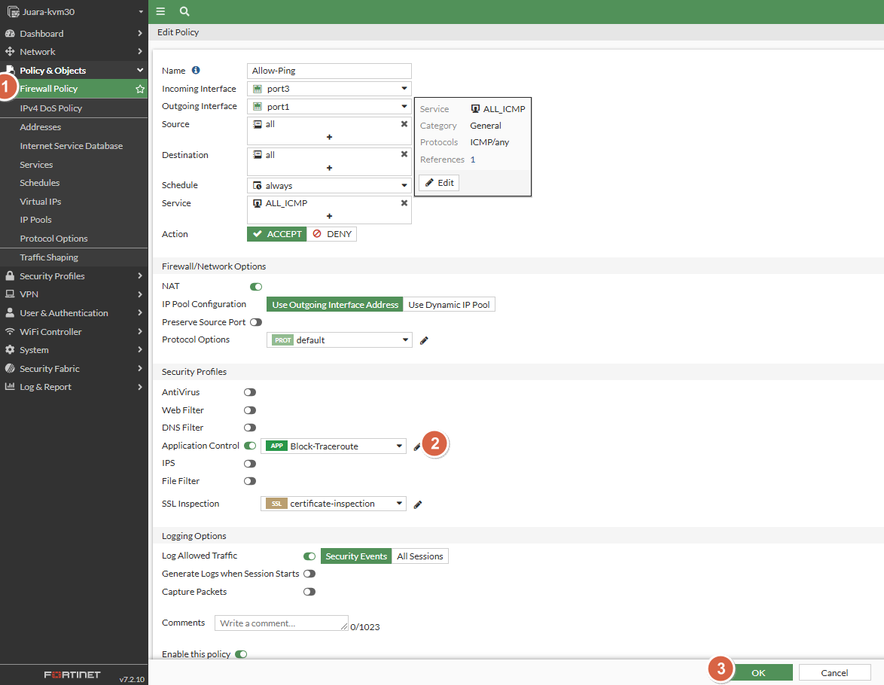
Task: Click the Name field Allow-Ping
Action: pos(329,70)
